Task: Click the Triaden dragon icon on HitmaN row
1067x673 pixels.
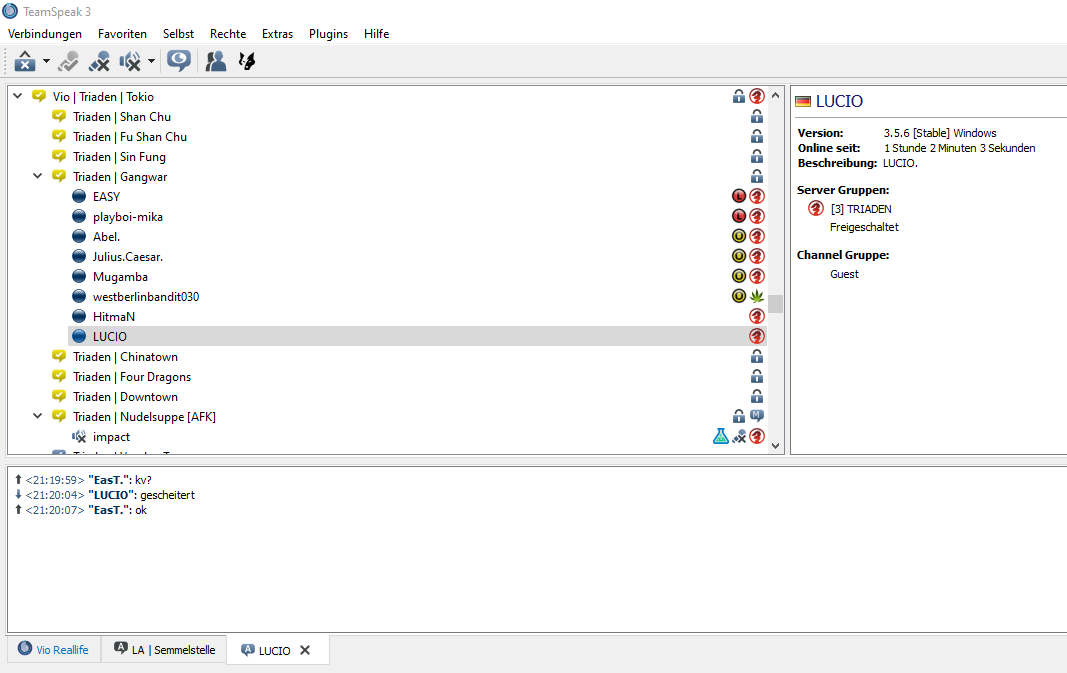Action: pos(757,316)
